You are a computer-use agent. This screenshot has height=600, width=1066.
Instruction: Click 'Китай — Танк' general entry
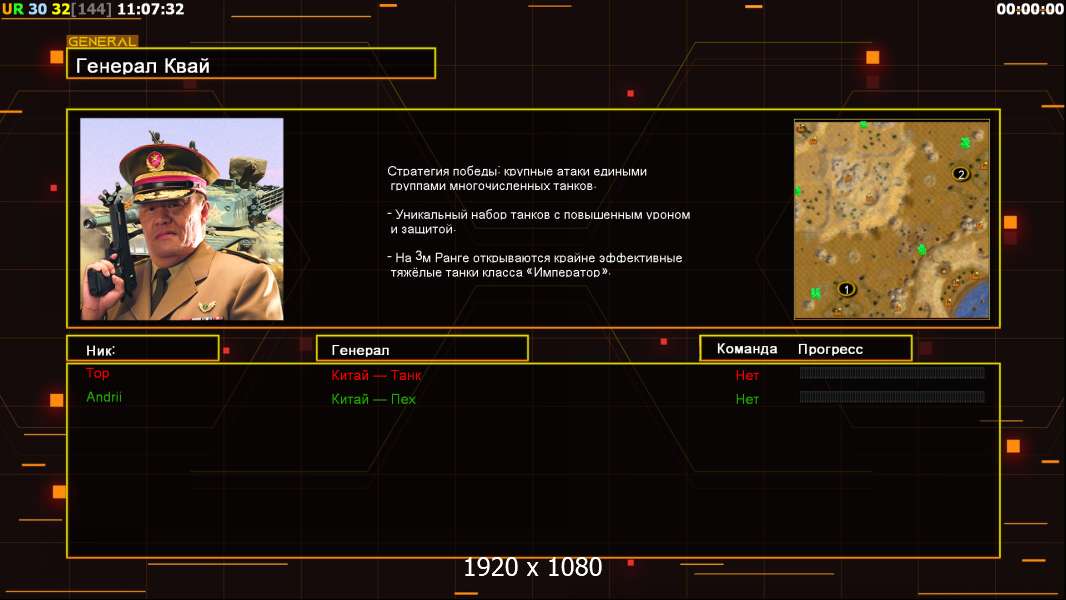[376, 376]
